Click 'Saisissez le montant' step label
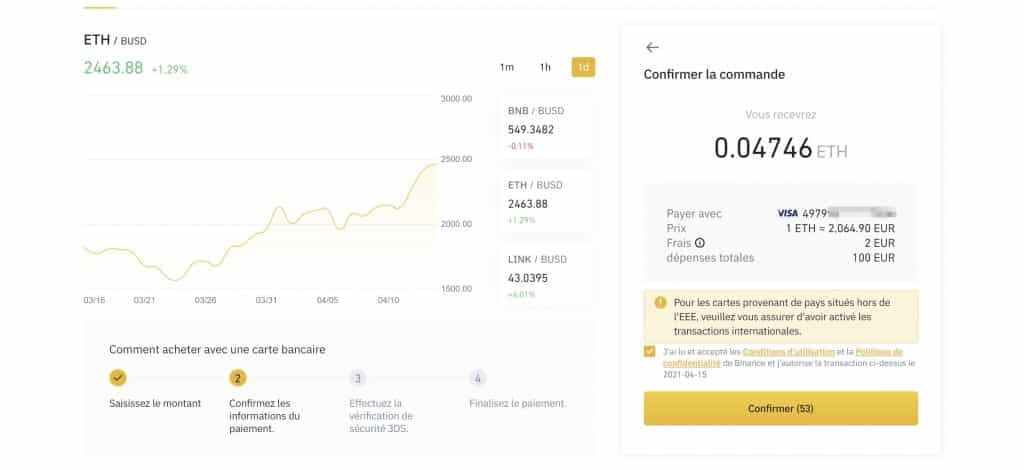This screenshot has width=1024, height=470. click(x=155, y=403)
